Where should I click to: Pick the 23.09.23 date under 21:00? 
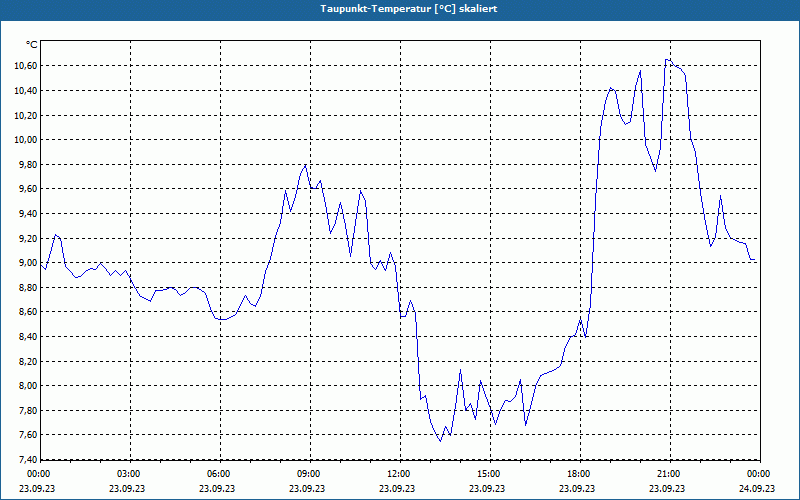click(667, 488)
